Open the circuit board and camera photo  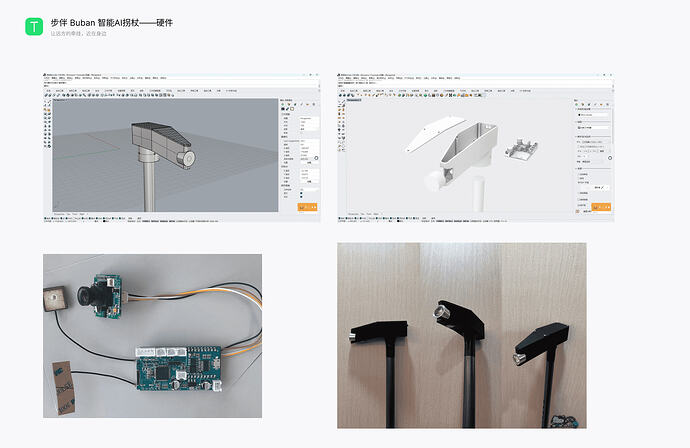(152, 336)
